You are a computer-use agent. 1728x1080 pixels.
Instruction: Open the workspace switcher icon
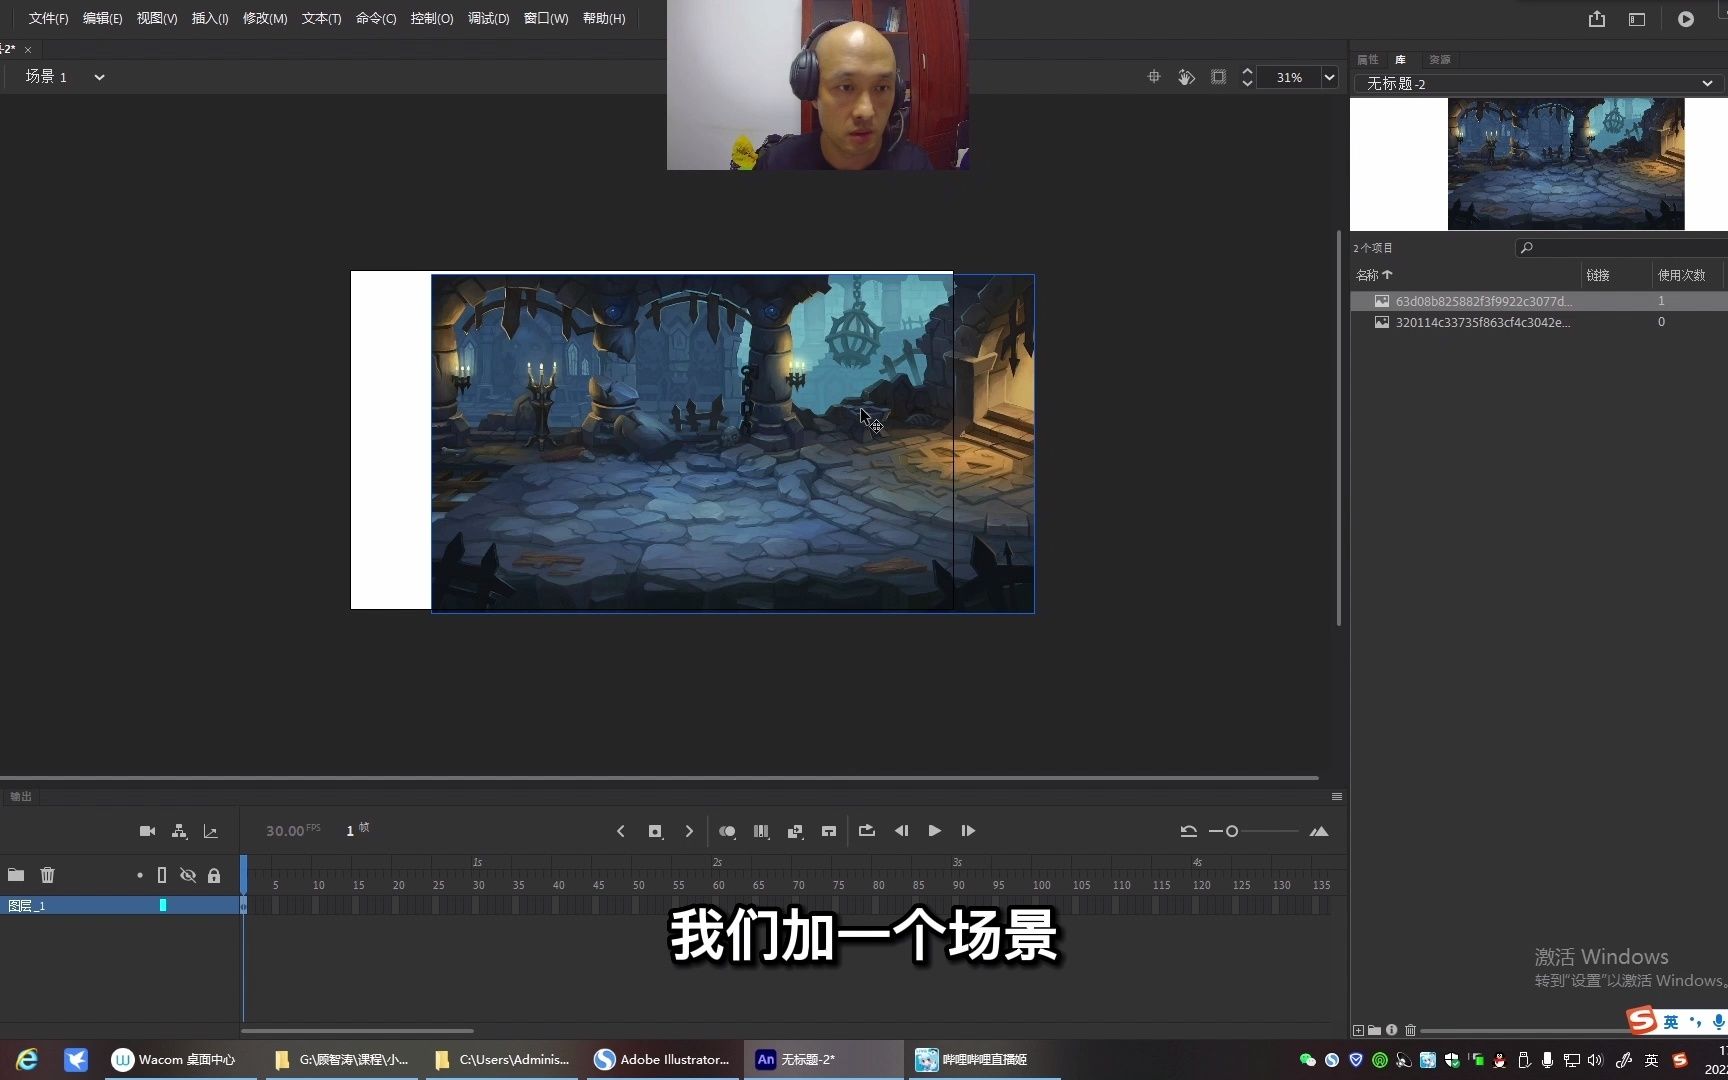(x=1637, y=19)
